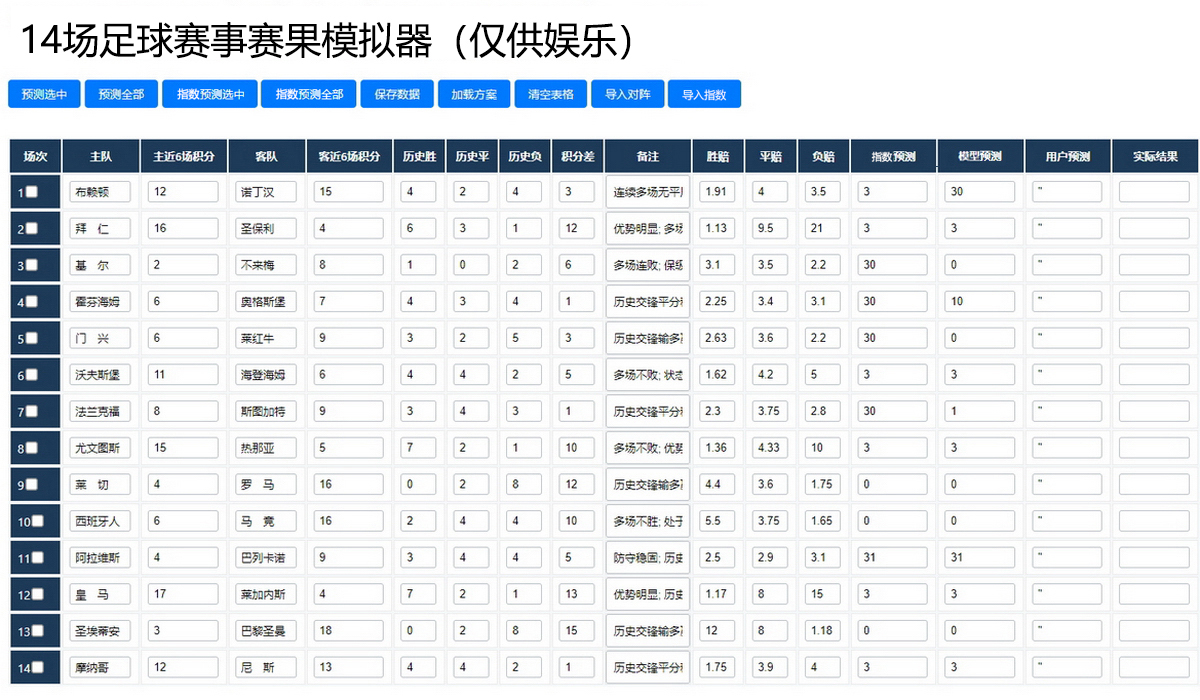The height and width of the screenshot is (700, 1200).
Task: Click the 预测全部 button
Action: (121, 94)
